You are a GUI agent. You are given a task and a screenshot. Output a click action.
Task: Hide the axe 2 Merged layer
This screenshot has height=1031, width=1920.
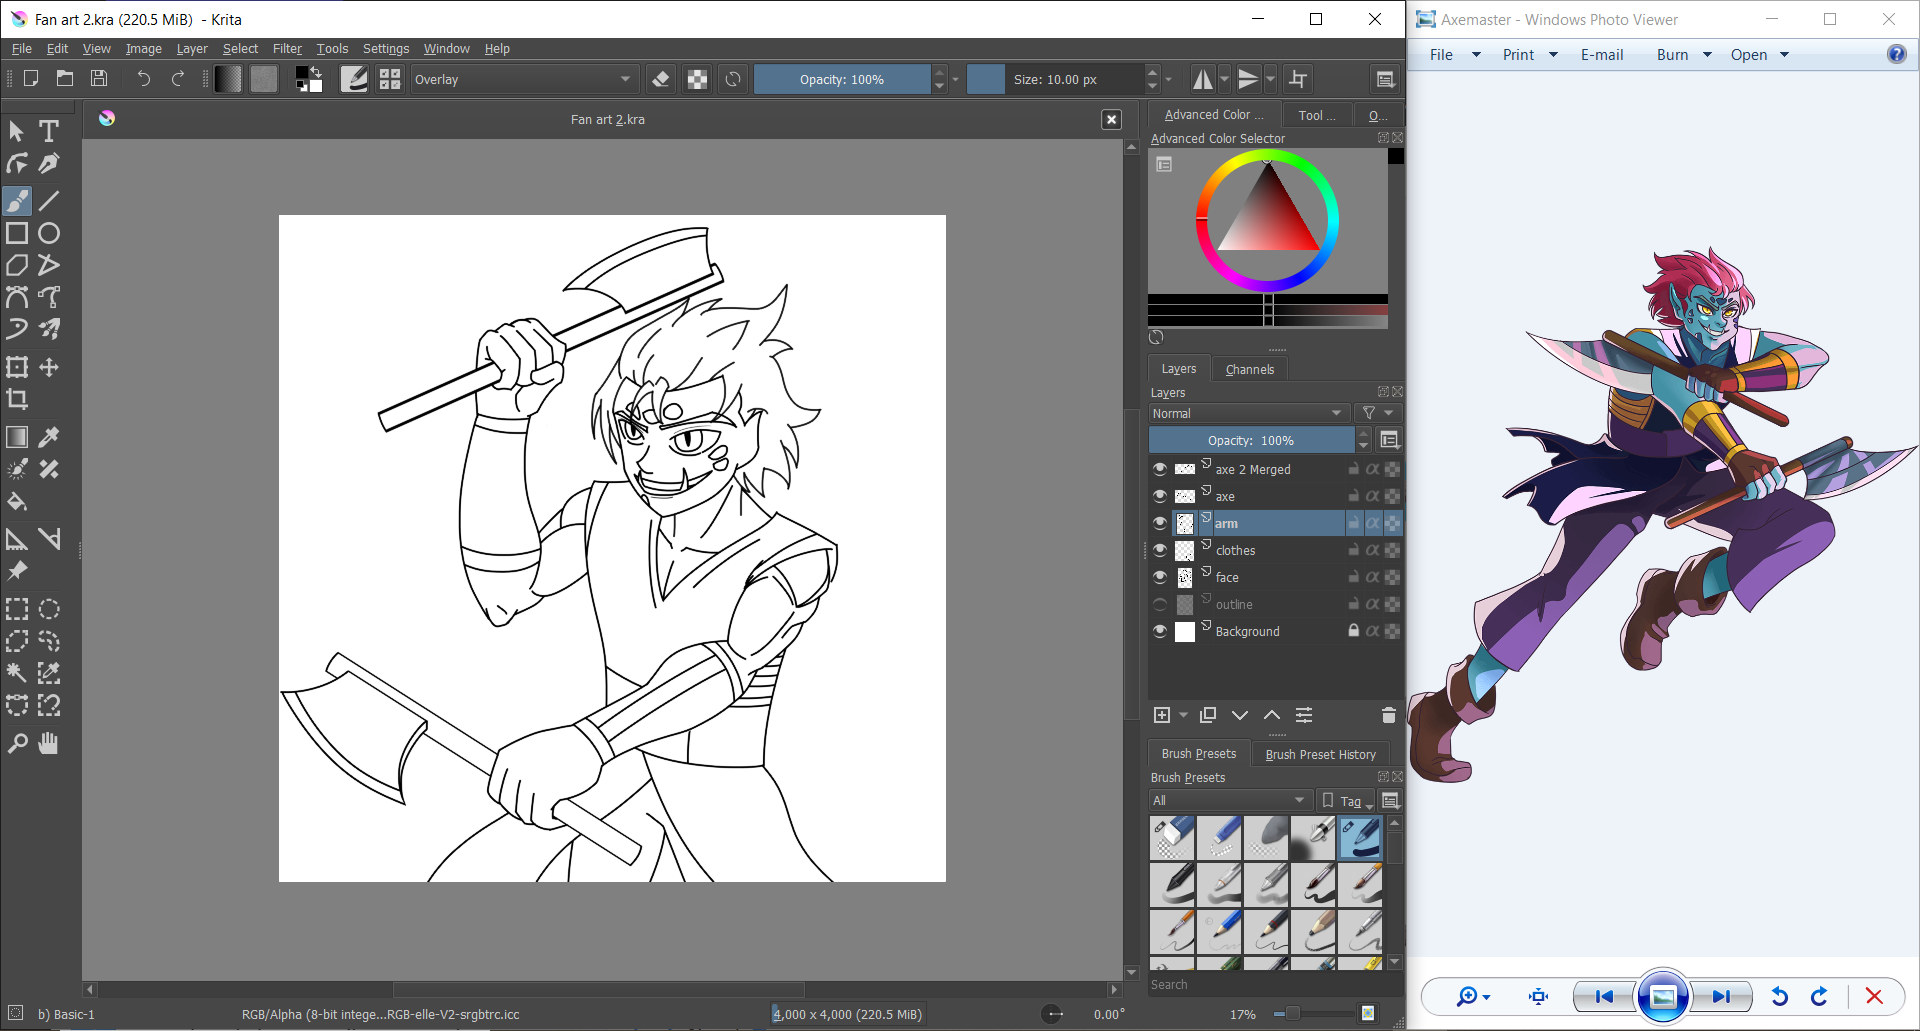1160,469
